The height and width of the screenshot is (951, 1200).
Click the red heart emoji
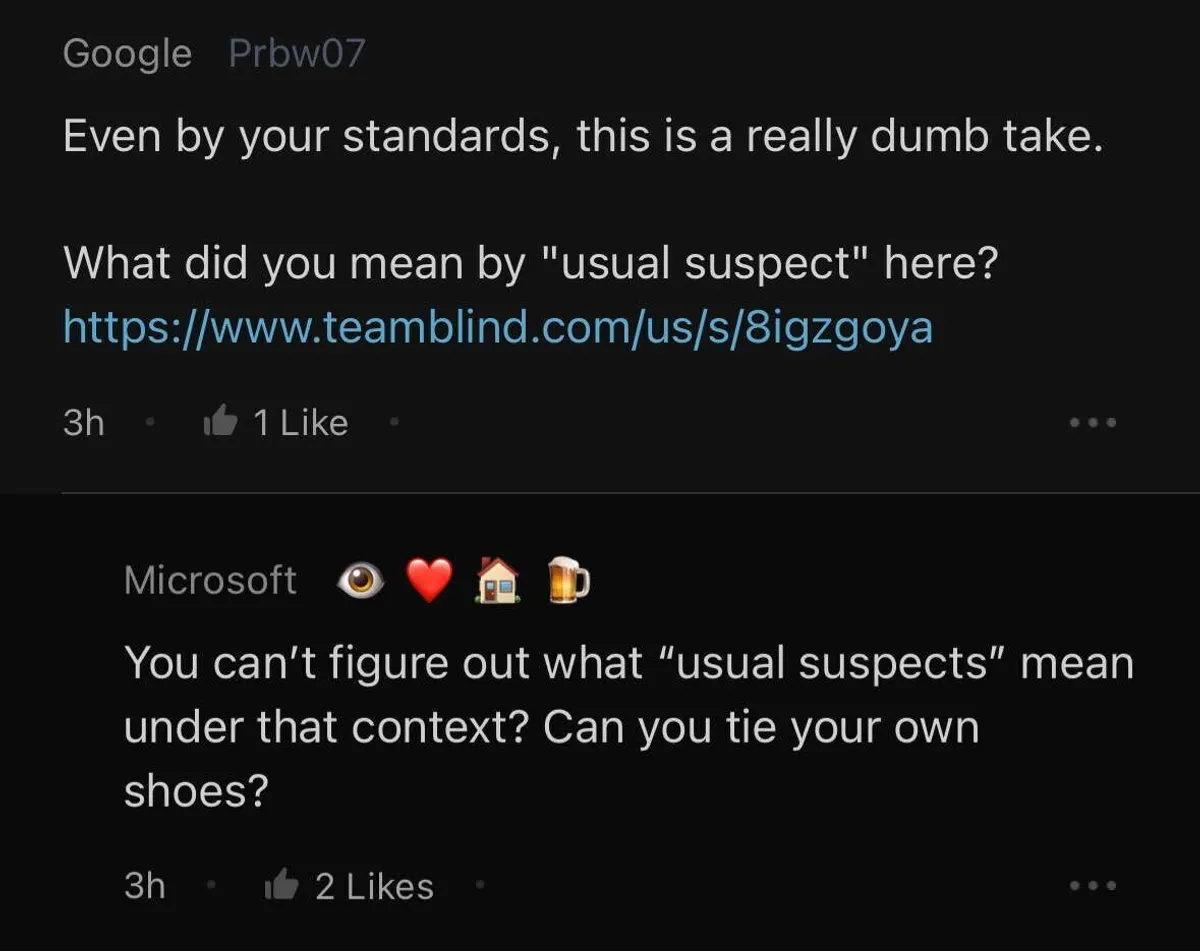pos(430,581)
